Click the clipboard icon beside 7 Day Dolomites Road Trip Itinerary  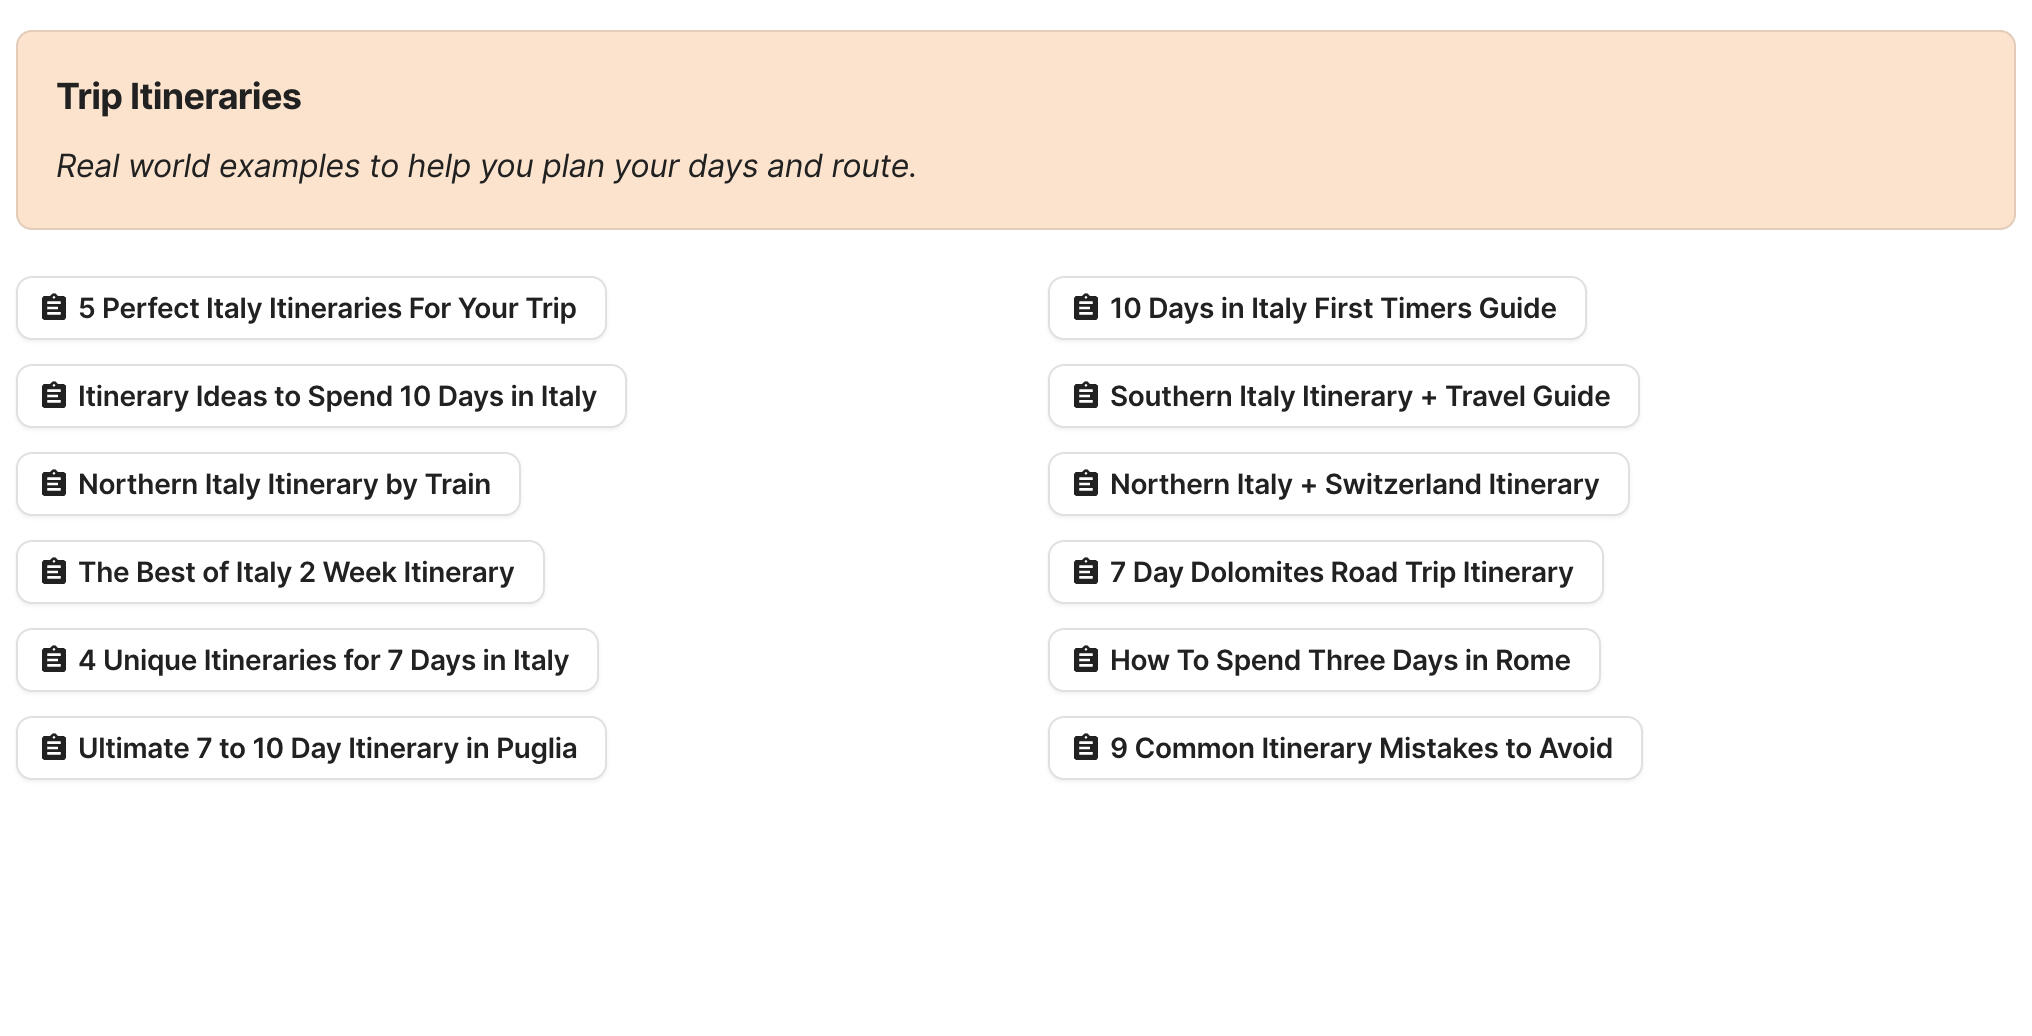tap(1085, 572)
